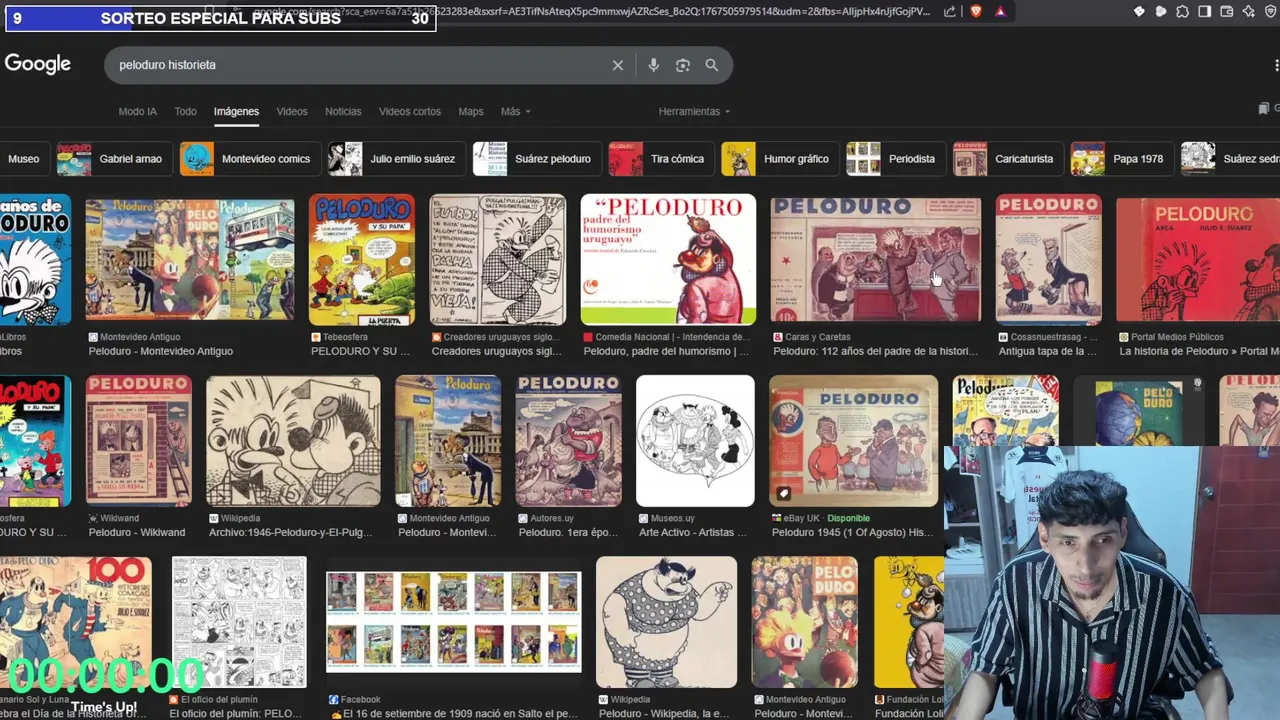Click the Brave Rewards triangle icon
1280x720 pixels.
pos(1000,12)
